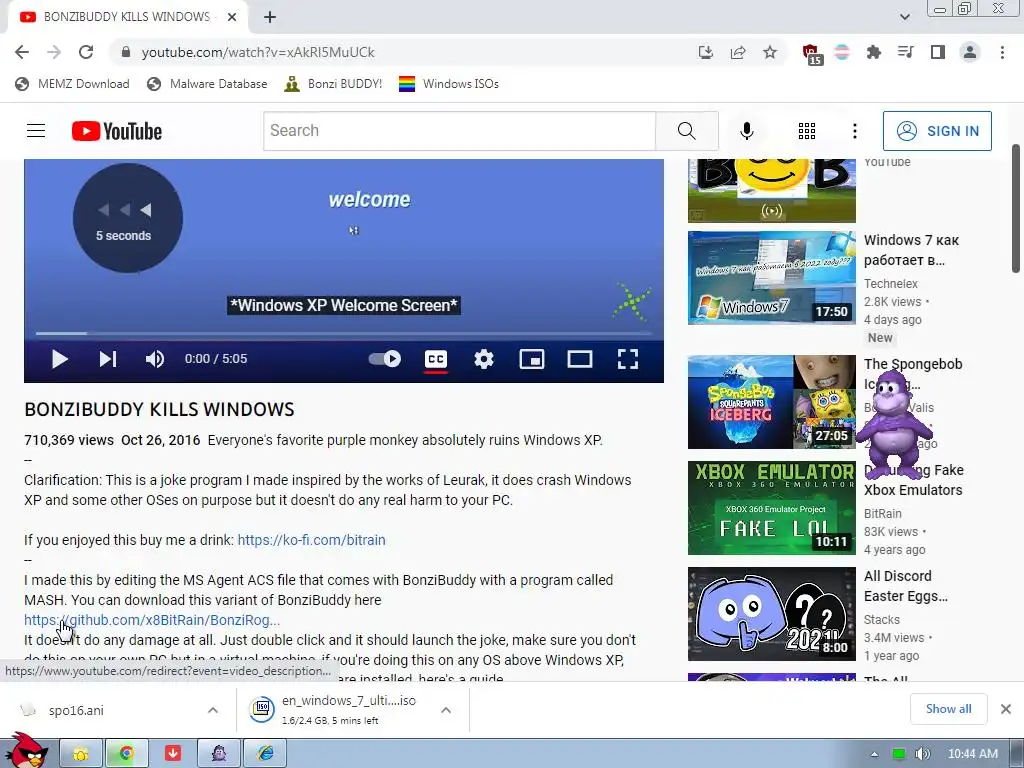Image resolution: width=1024 pixels, height=768 pixels.
Task: Toggle closed captions CC button
Action: tap(436, 359)
